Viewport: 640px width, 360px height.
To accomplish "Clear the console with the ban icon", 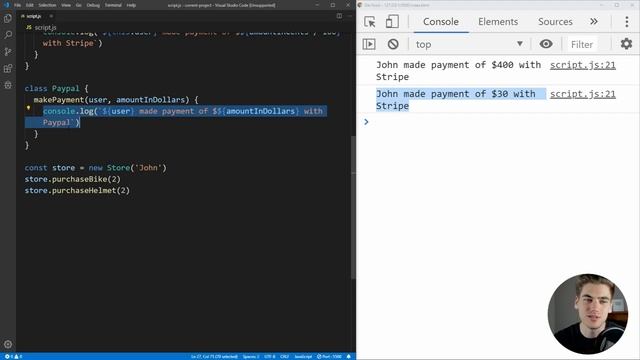I will [x=393, y=44].
